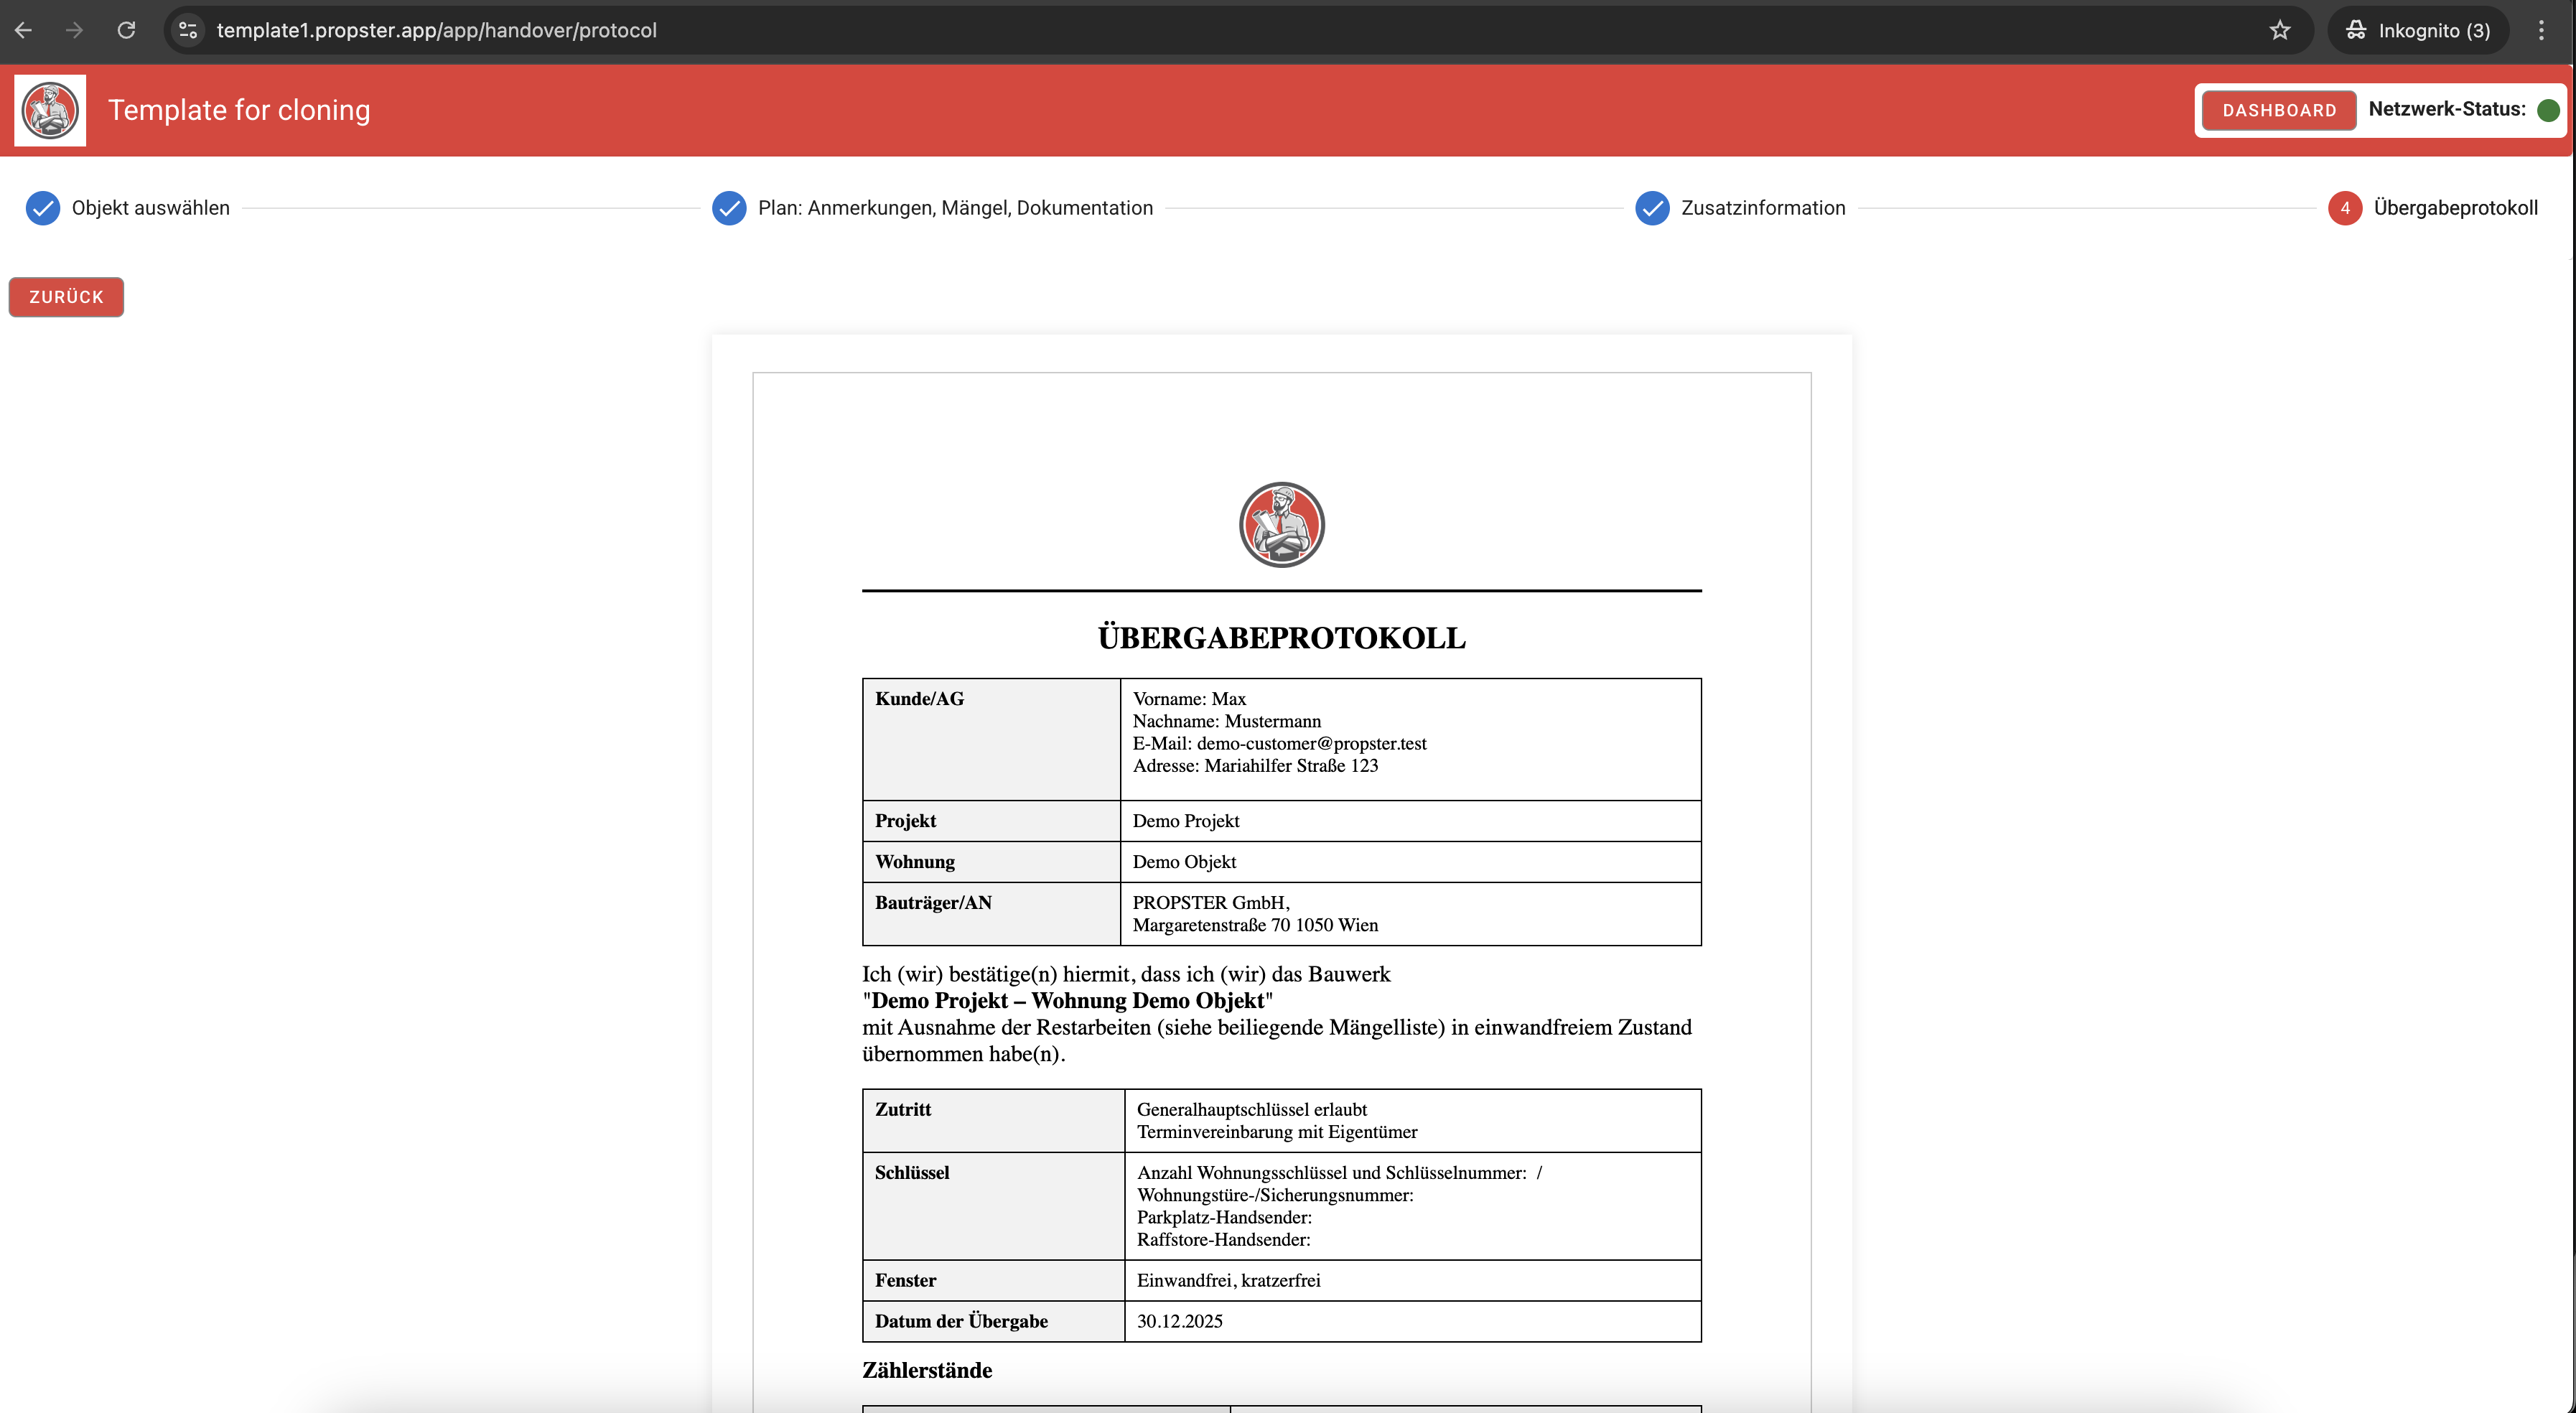Reload the page with refresh icon
This screenshot has width=2576, height=1413.
pyautogui.click(x=126, y=30)
